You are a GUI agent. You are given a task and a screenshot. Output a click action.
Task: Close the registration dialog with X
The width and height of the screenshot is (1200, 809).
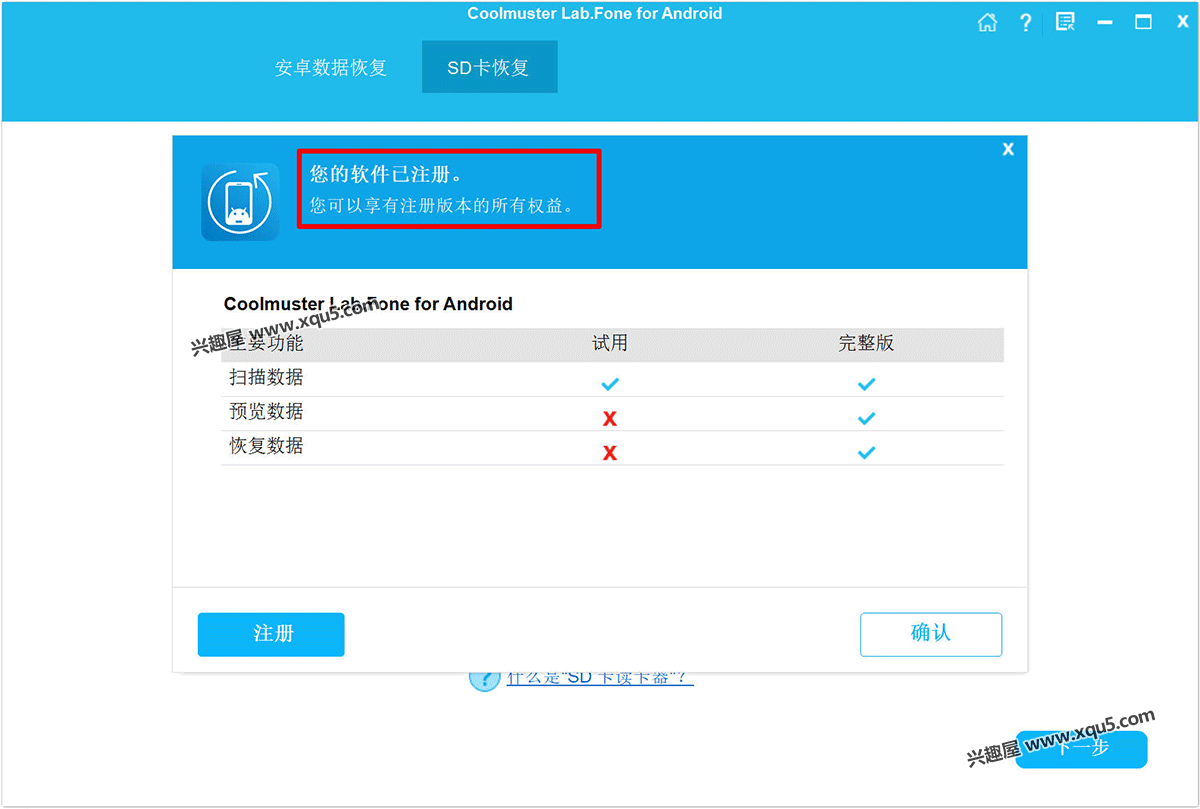click(1008, 149)
